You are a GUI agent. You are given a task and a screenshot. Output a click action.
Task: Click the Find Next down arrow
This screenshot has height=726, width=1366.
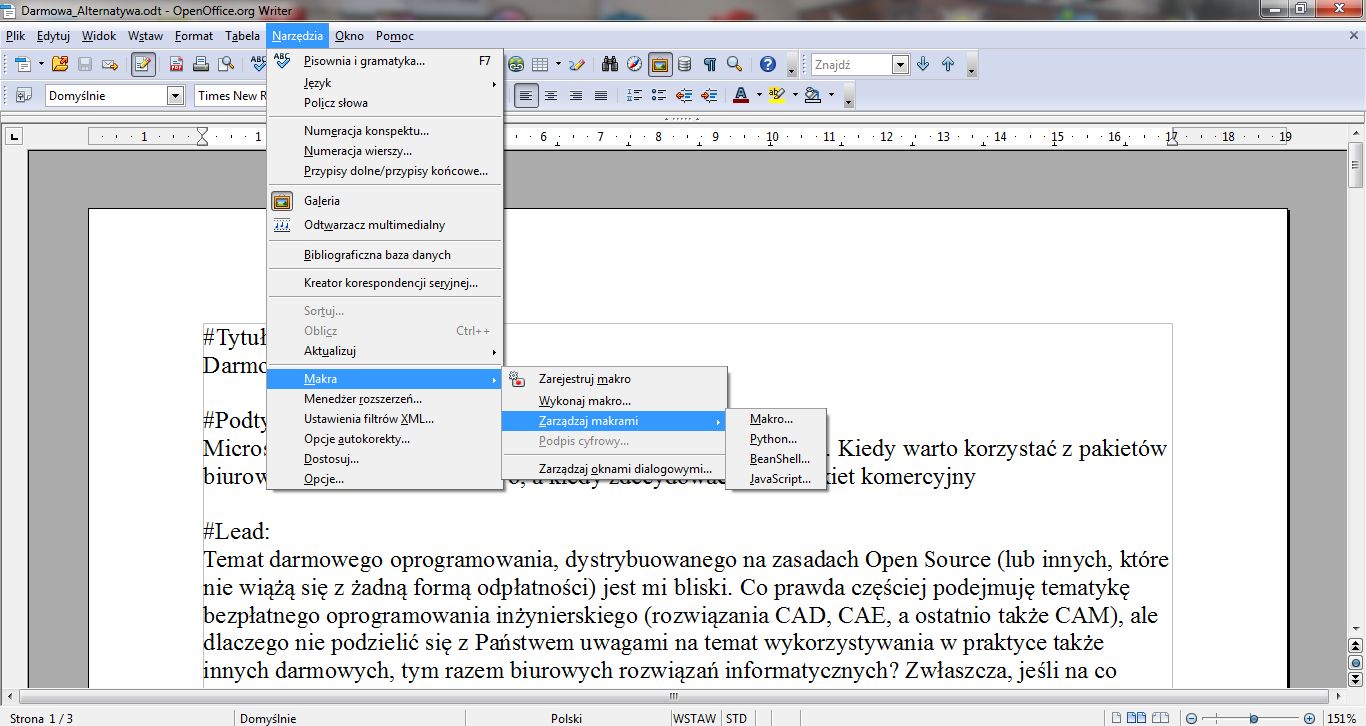pyautogui.click(x=923, y=64)
